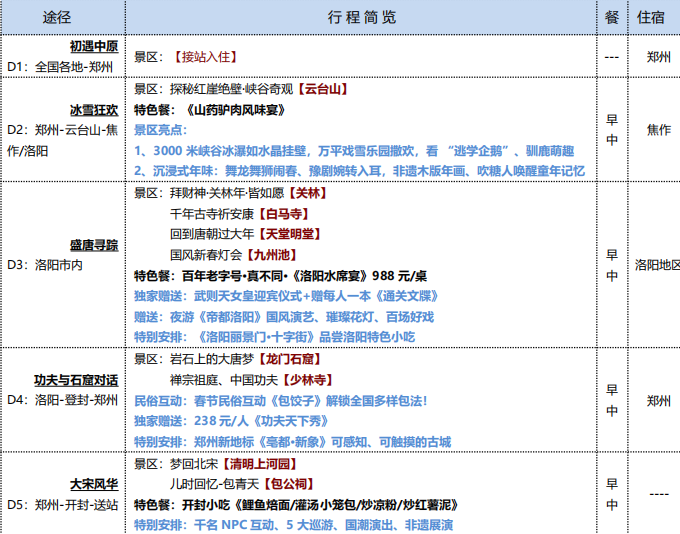
Task: Click the 【白马寺】 scenic spot name
Action: coord(282,213)
